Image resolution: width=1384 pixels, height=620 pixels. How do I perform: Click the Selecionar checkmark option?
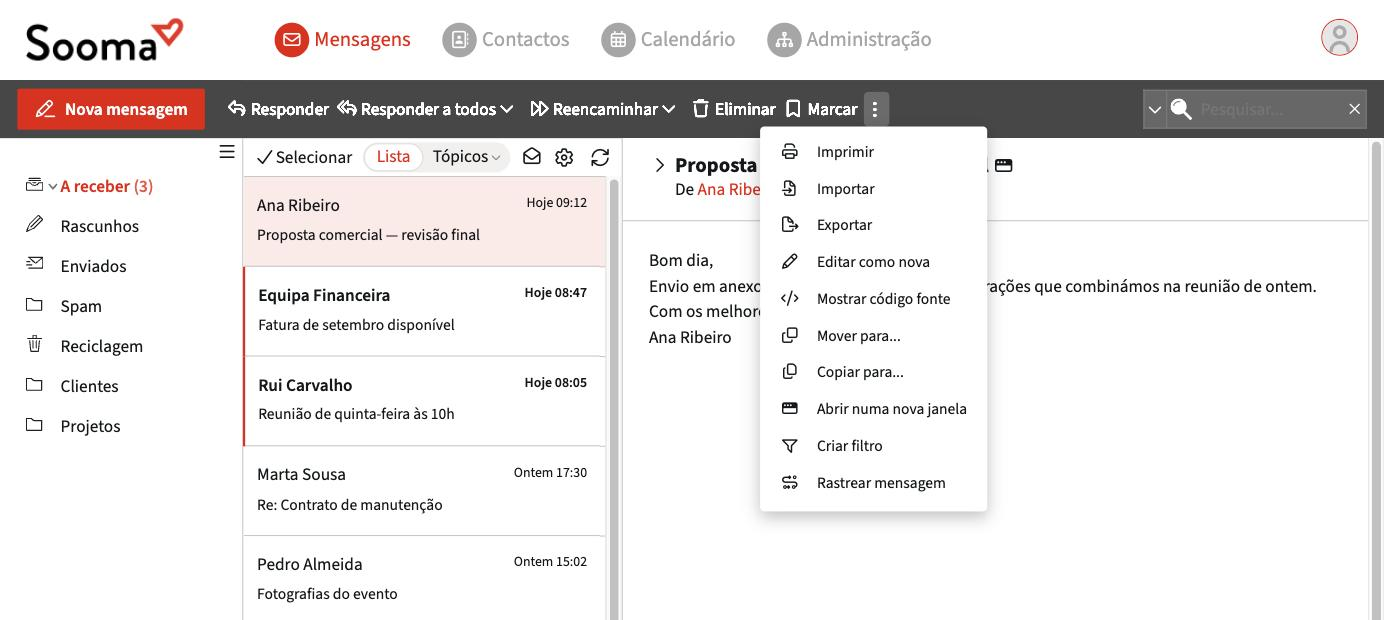click(x=304, y=157)
